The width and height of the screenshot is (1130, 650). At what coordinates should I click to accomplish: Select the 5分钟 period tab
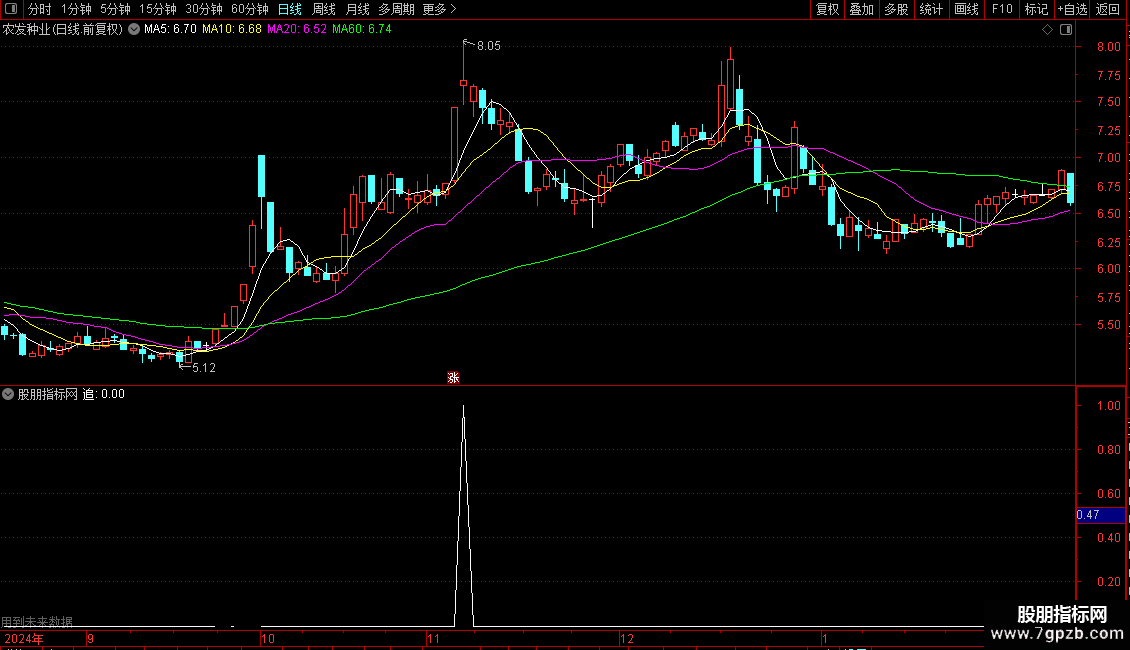pos(115,9)
